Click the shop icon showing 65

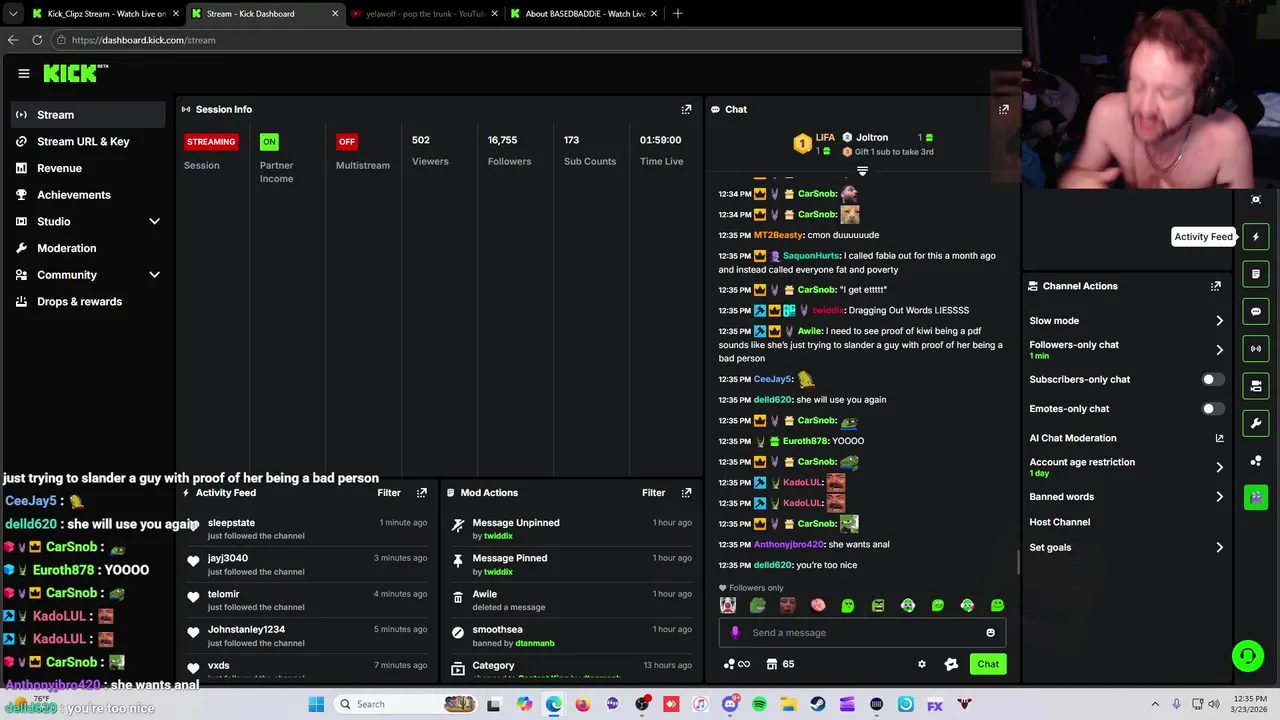click(x=780, y=664)
